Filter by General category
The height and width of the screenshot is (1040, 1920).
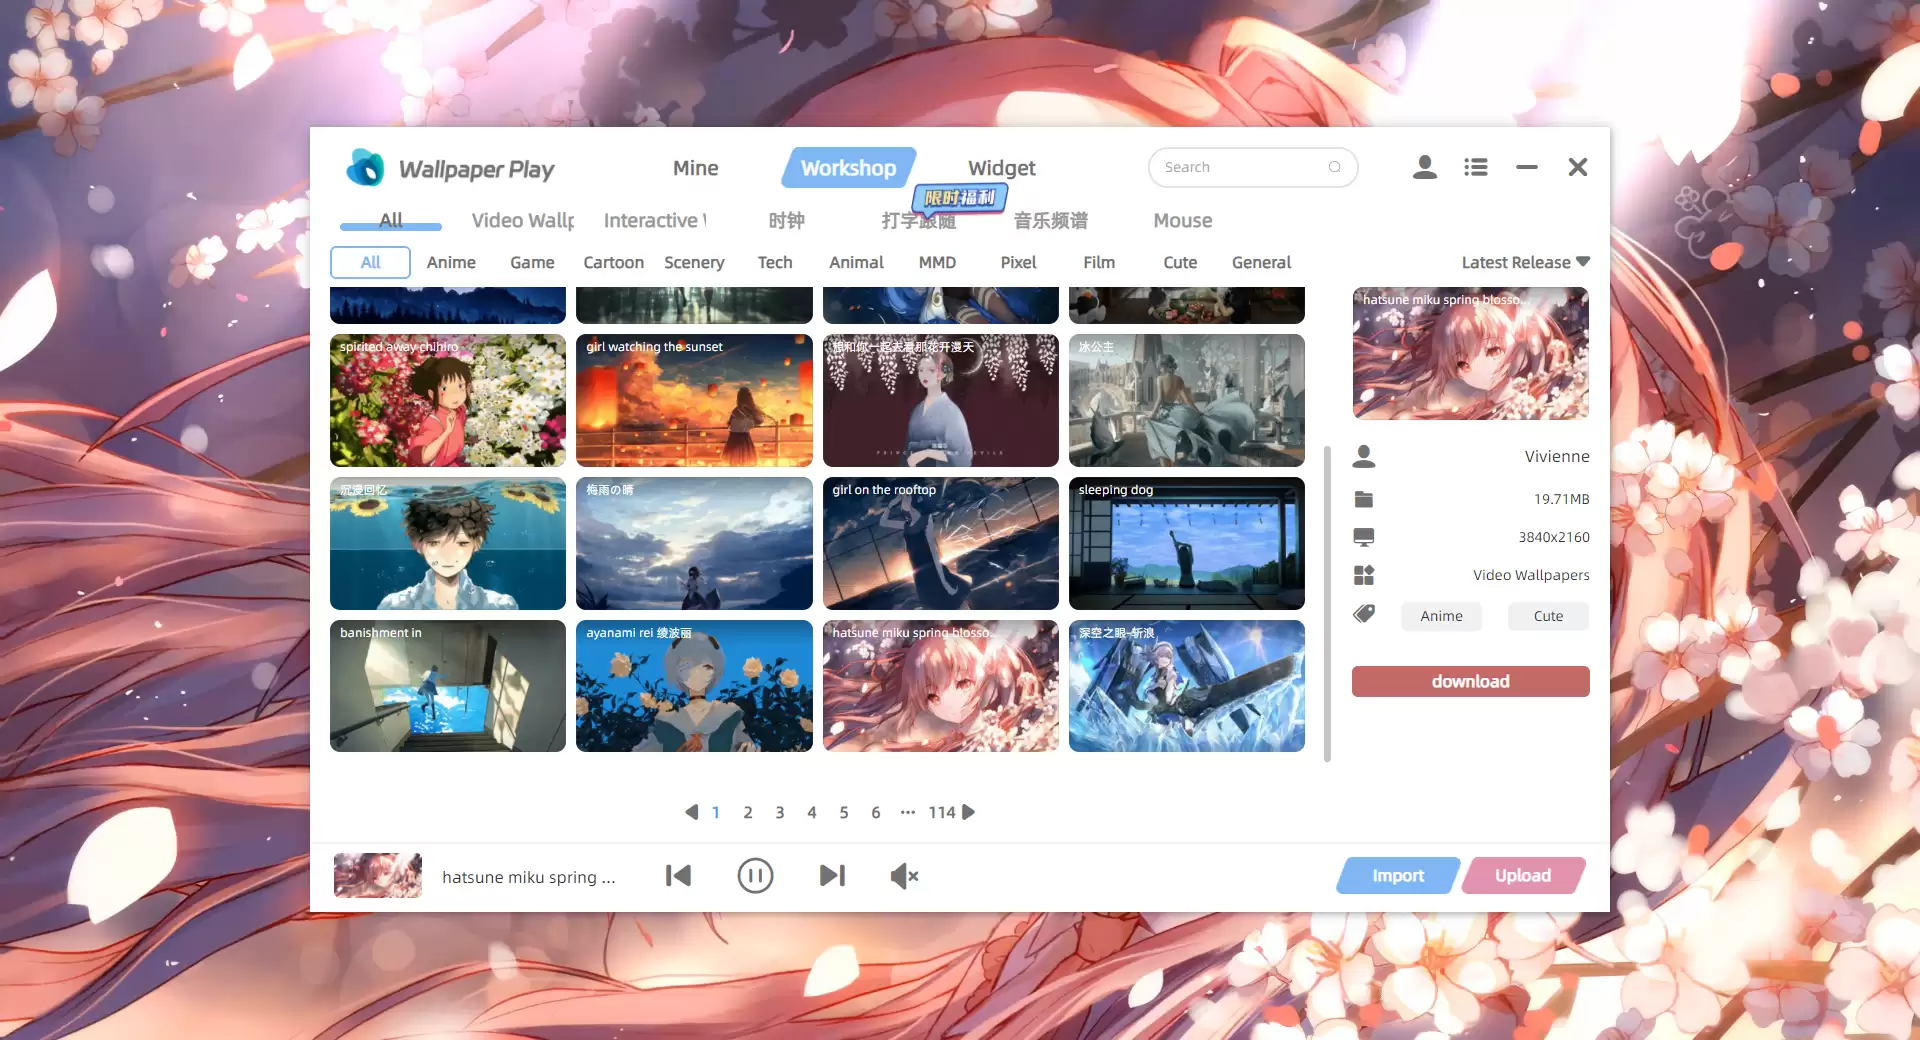point(1261,262)
